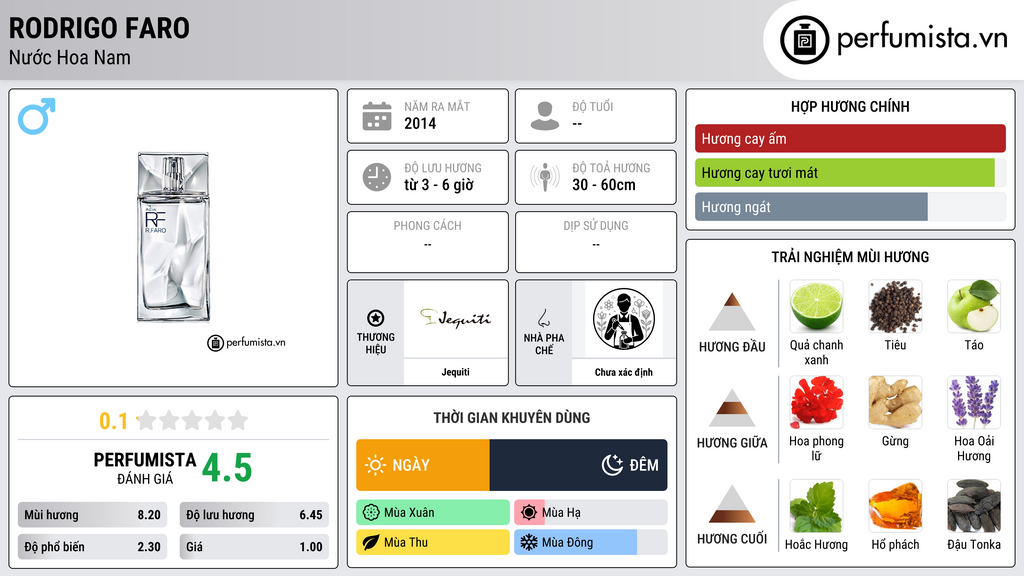
Task: Click the Mùa Thu season bar
Action: pos(433,542)
